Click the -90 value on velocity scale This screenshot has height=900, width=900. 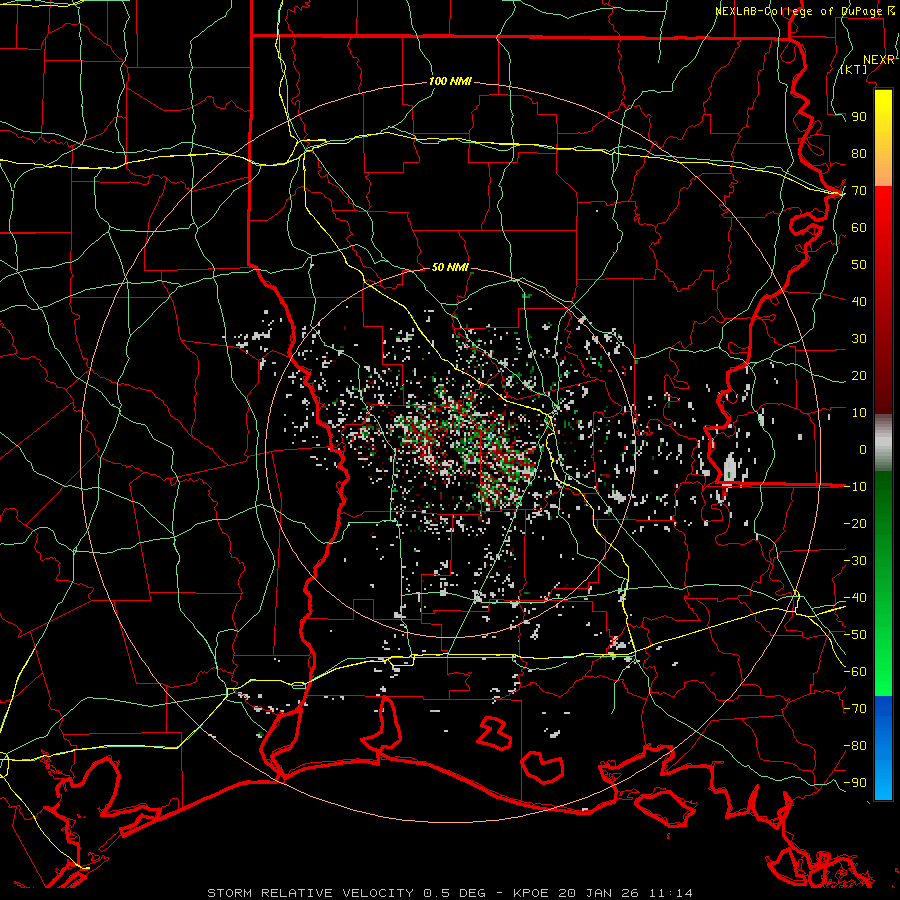[x=855, y=783]
